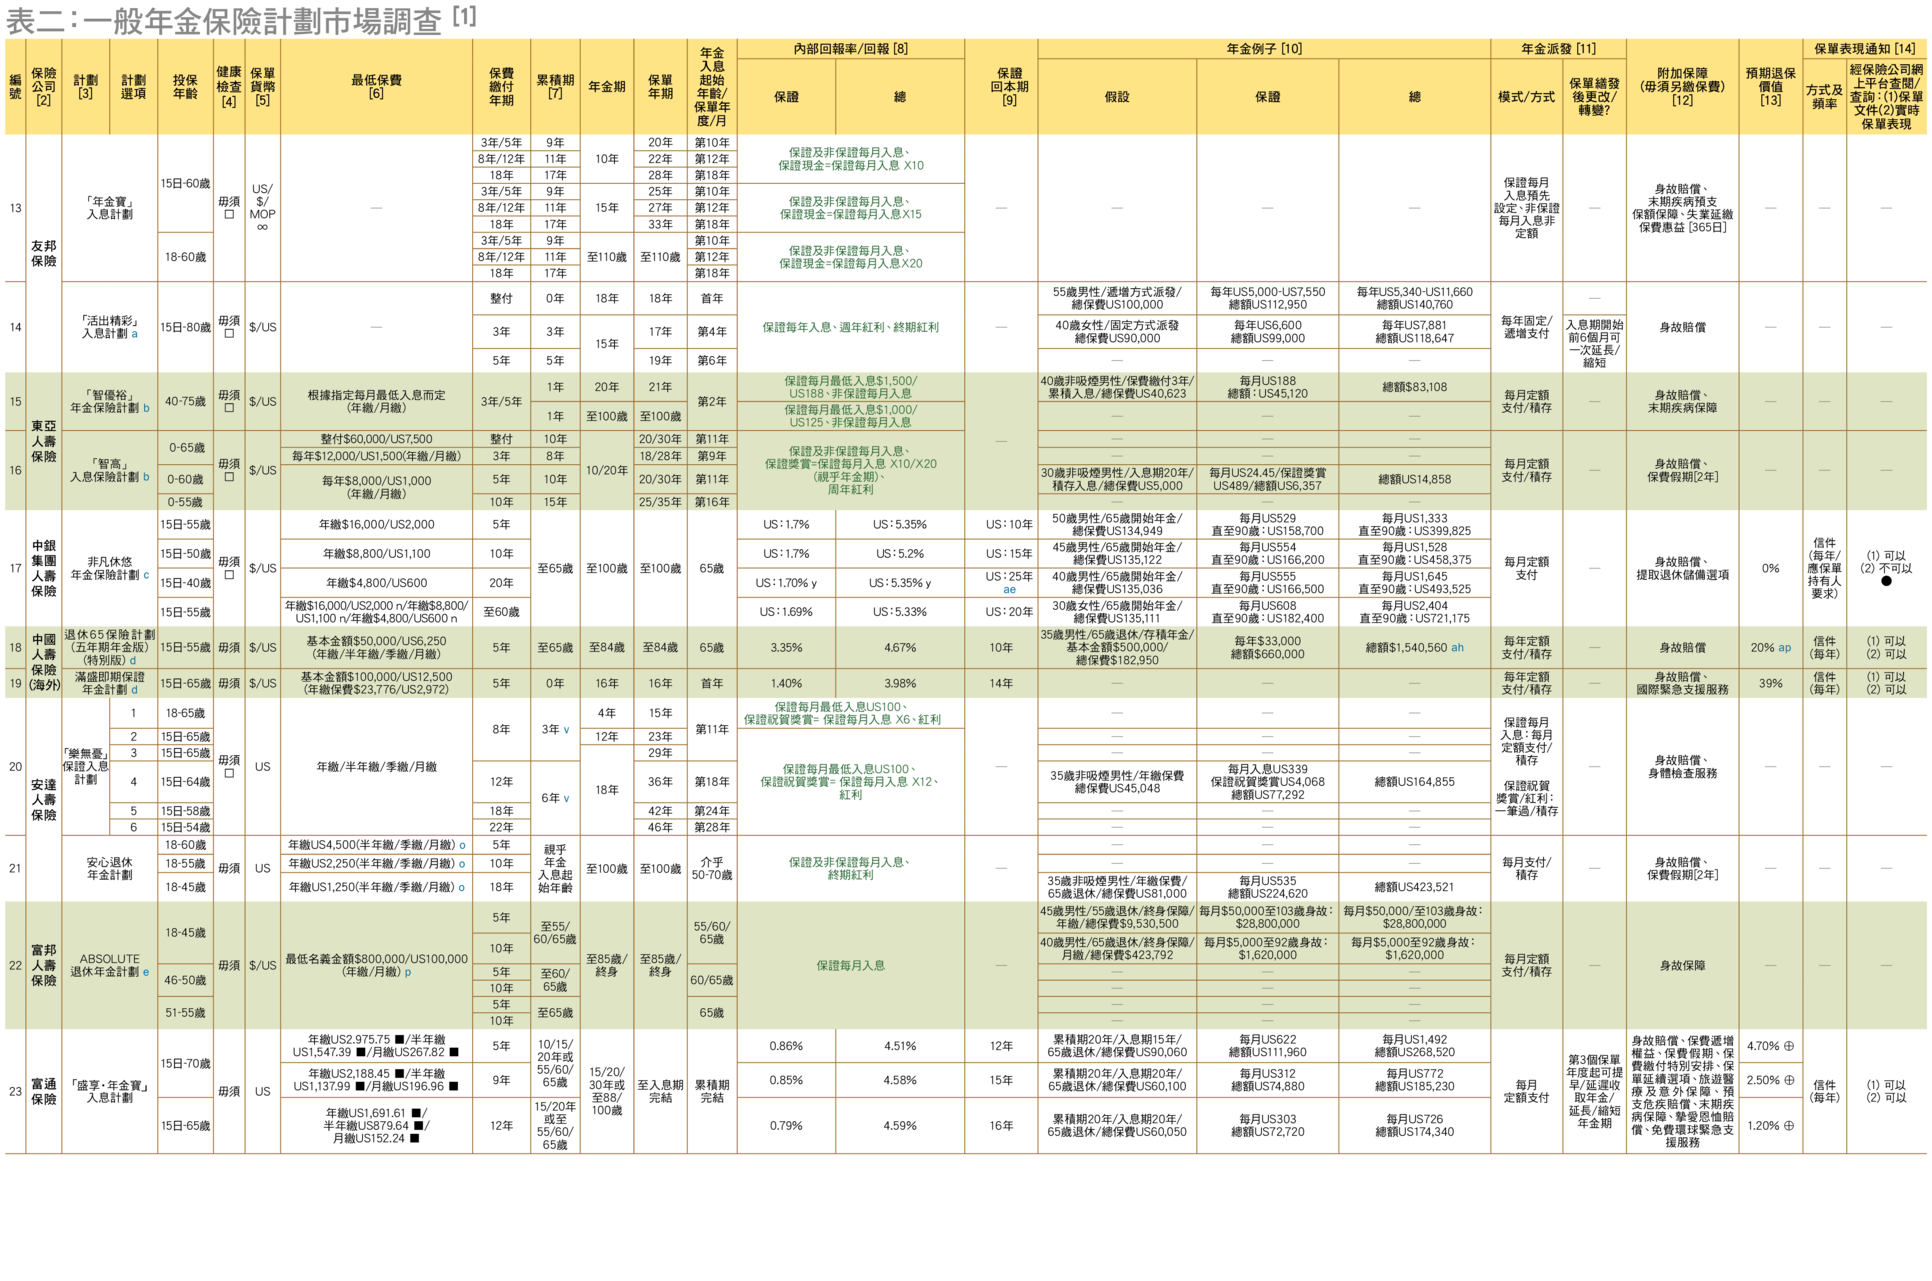Click the ⊕ symbol next to 1.20%

point(1789,1125)
